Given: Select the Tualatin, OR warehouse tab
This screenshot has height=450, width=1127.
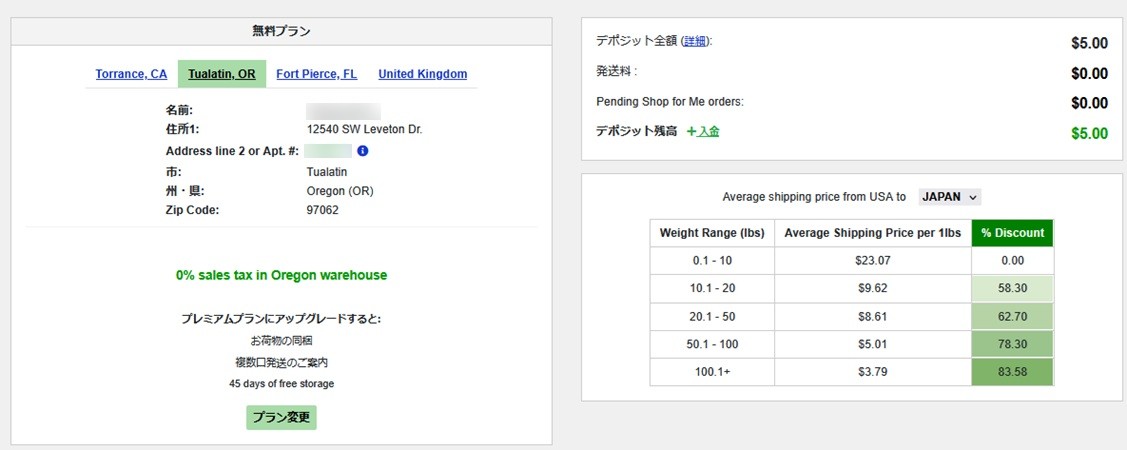Looking at the screenshot, I should point(221,74).
